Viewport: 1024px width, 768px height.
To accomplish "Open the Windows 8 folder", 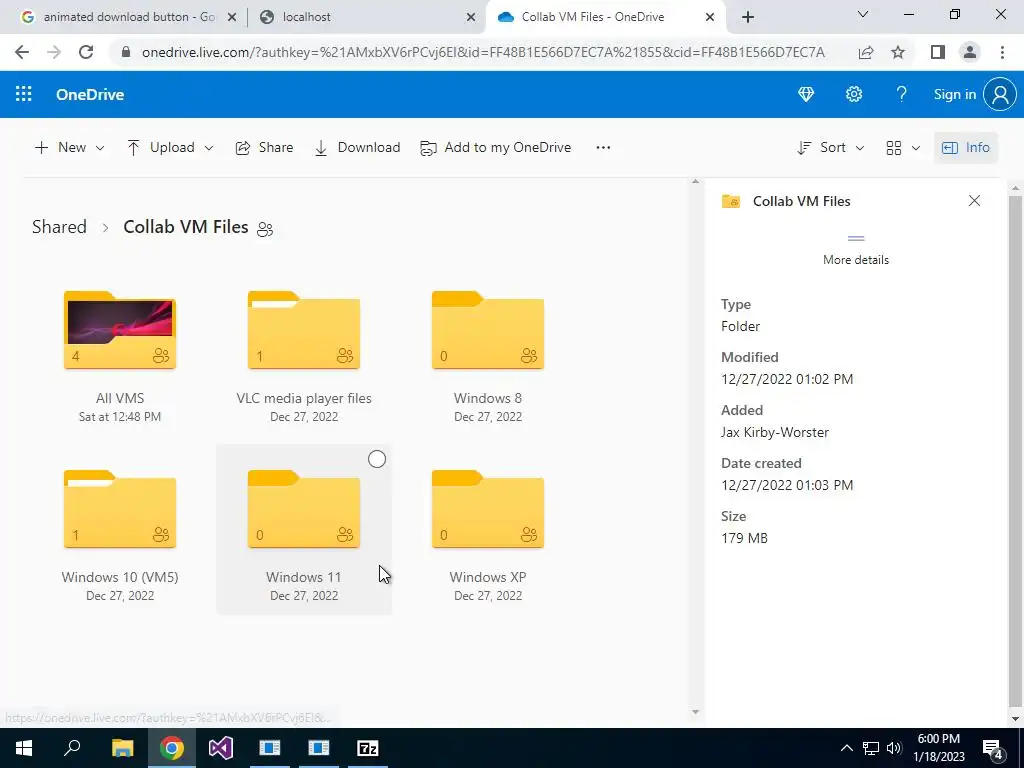I will [x=488, y=330].
